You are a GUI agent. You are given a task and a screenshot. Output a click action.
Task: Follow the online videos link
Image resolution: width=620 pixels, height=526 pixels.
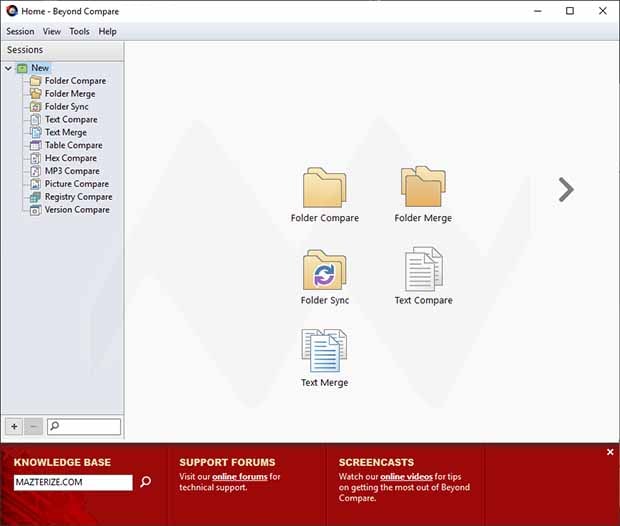(406, 477)
